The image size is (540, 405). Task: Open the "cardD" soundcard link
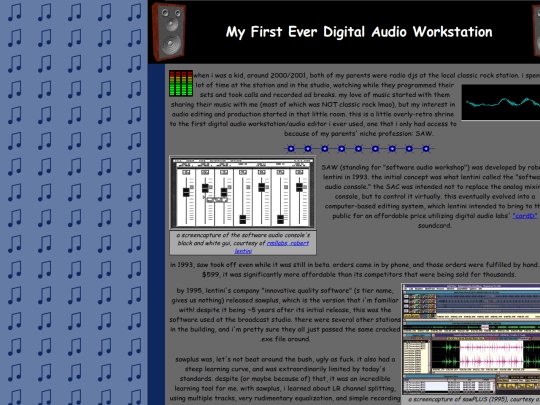[x=525, y=216]
